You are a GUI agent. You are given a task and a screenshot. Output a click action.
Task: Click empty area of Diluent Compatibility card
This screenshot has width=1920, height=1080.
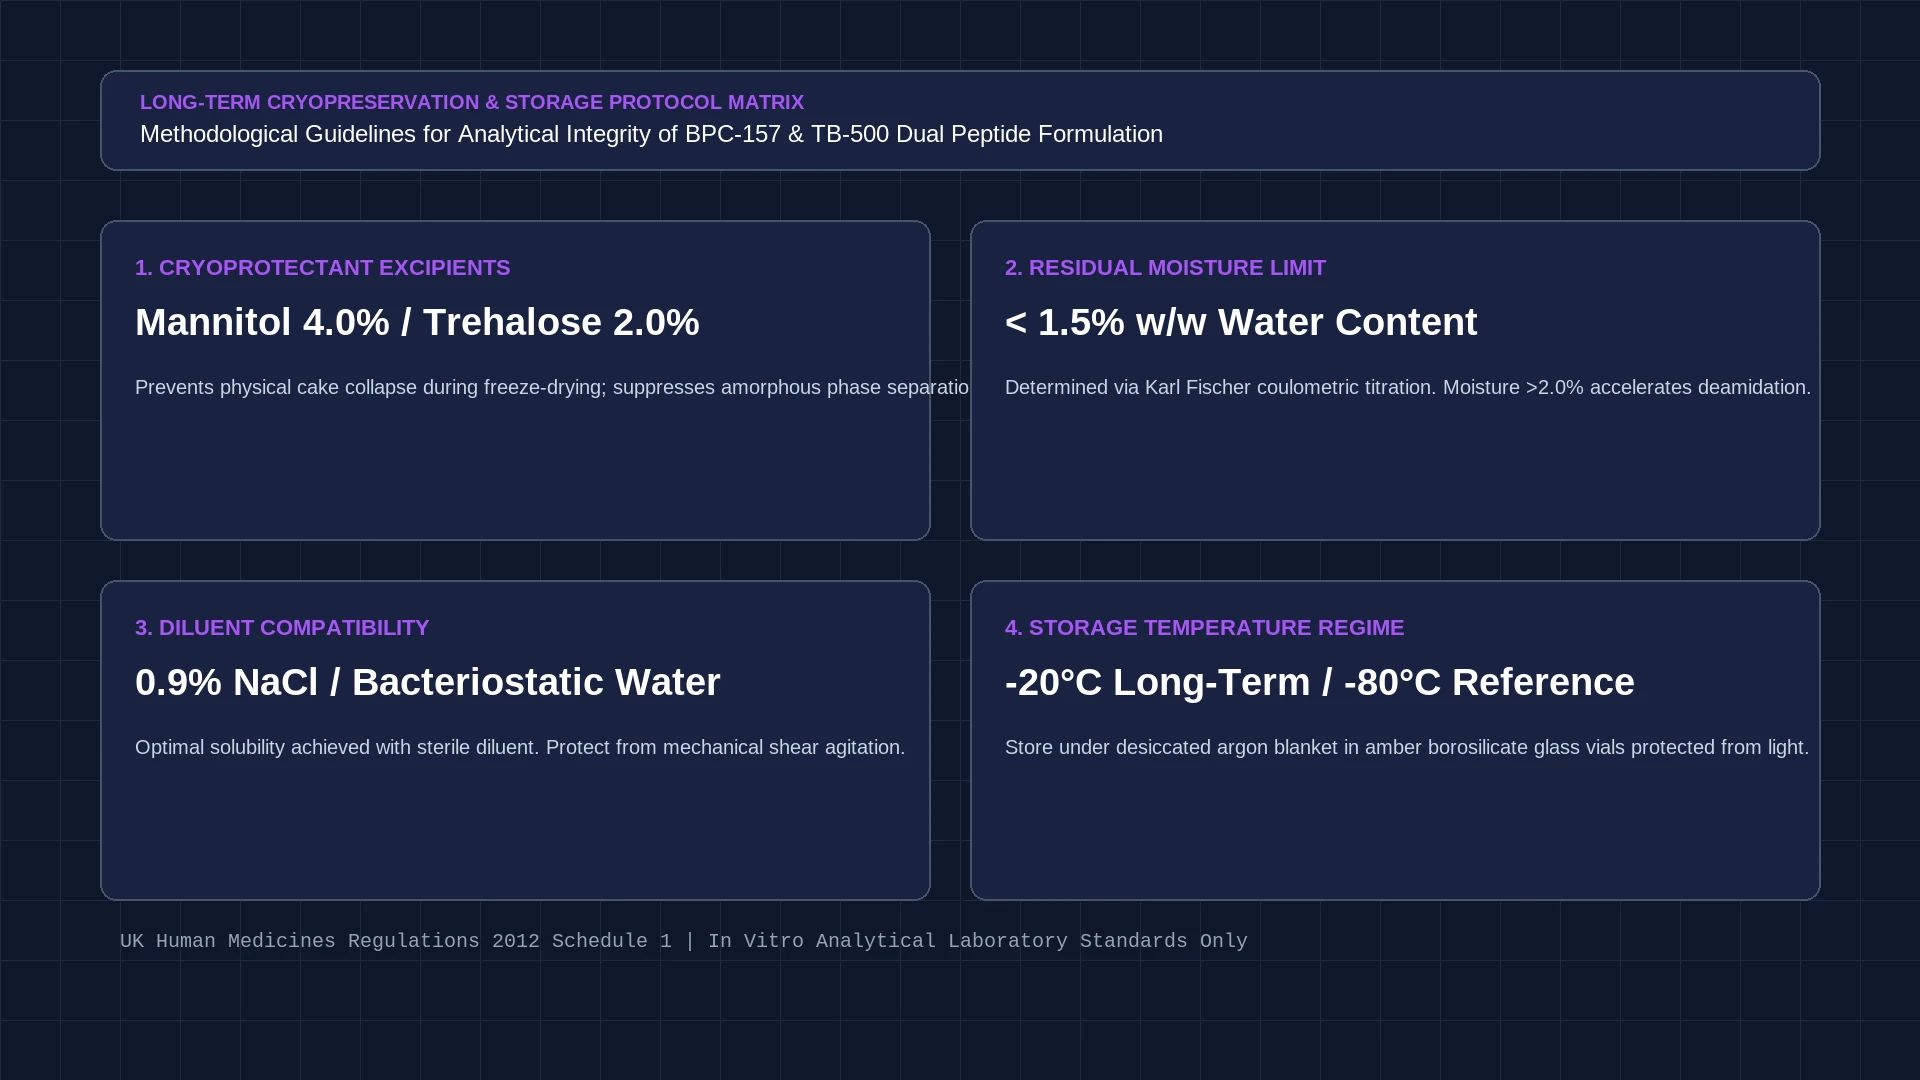click(x=515, y=830)
